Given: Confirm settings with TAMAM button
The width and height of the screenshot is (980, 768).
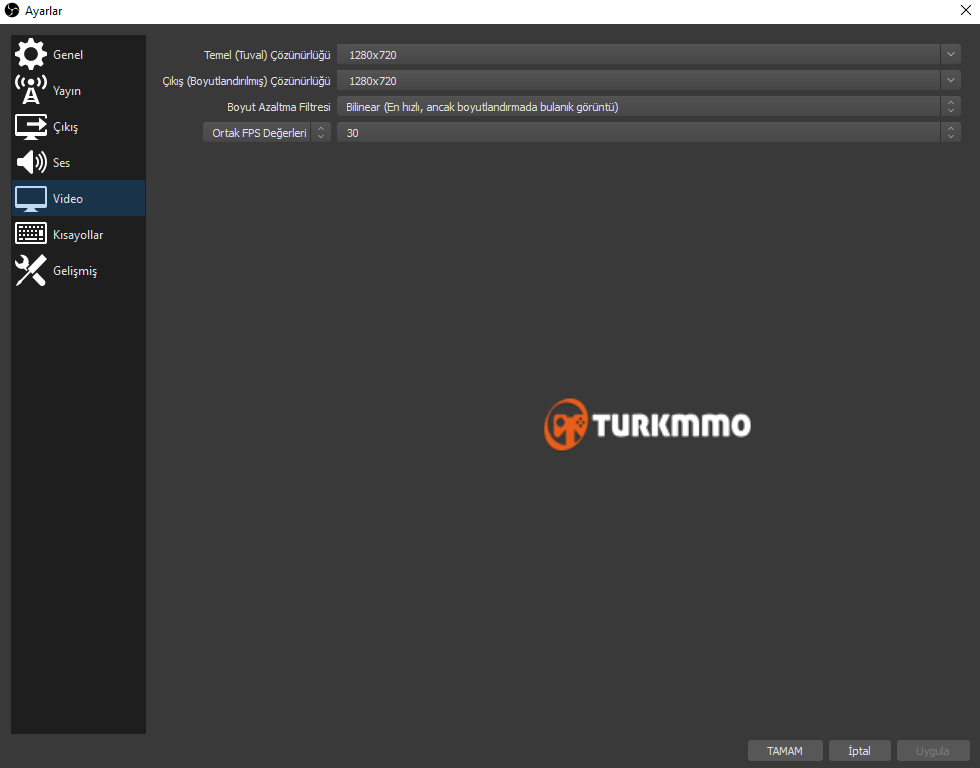Looking at the screenshot, I should point(785,751).
